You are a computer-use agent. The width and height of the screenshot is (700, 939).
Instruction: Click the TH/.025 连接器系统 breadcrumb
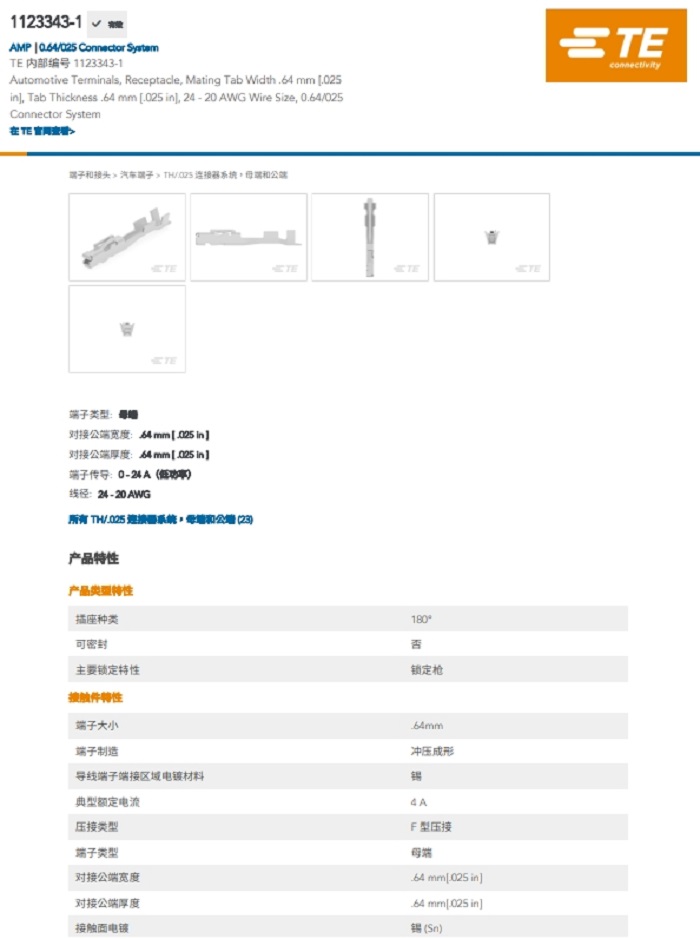pyautogui.click(x=200, y=175)
